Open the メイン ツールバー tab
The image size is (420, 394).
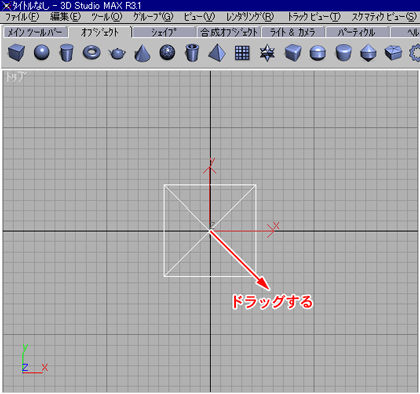(36, 32)
